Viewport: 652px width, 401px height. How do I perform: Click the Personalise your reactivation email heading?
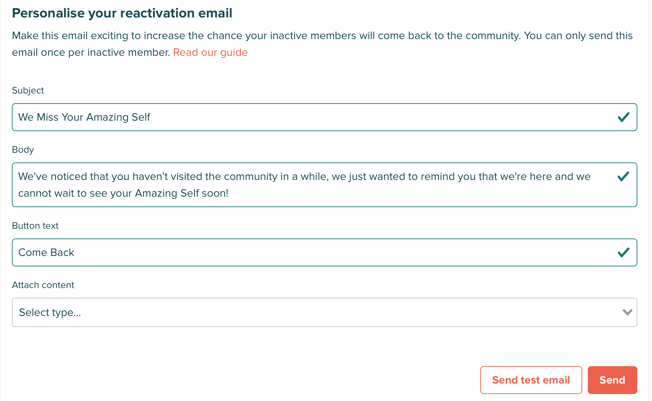tap(122, 13)
